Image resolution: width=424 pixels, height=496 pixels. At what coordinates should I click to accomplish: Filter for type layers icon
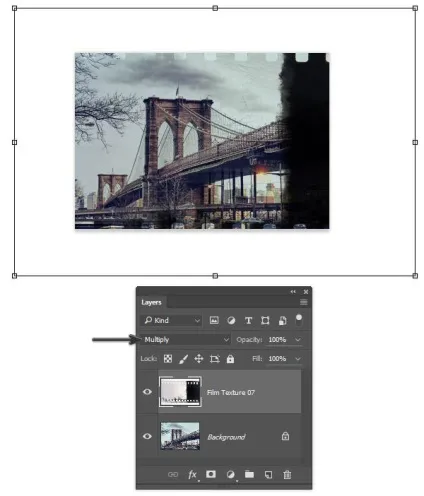[248, 320]
